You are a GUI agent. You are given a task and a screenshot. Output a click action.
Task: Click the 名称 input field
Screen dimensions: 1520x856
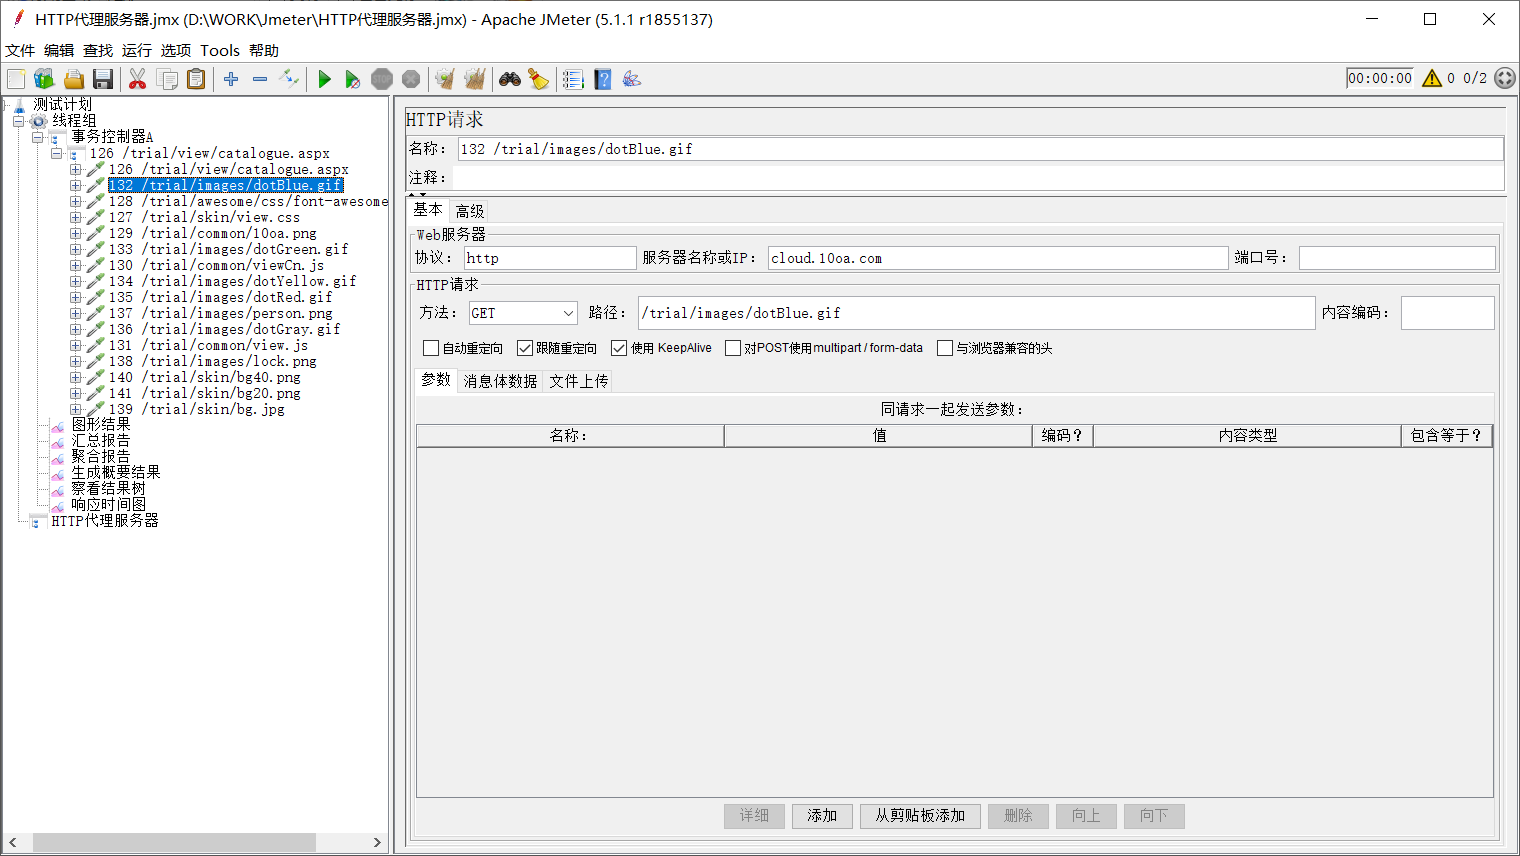980,149
